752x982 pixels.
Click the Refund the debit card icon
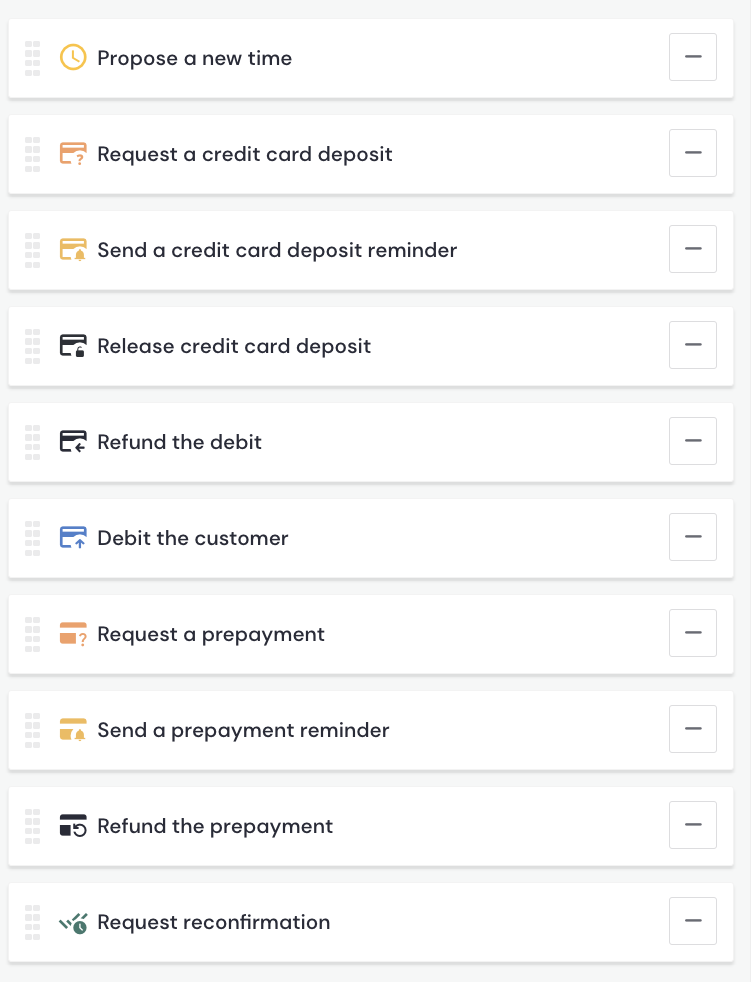(x=73, y=442)
